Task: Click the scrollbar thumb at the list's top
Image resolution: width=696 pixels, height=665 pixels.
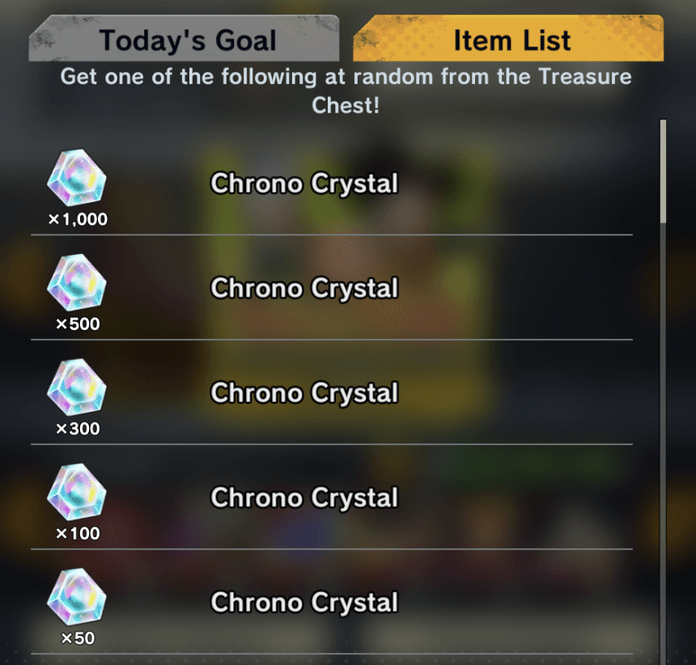Action: pyautogui.click(x=662, y=170)
